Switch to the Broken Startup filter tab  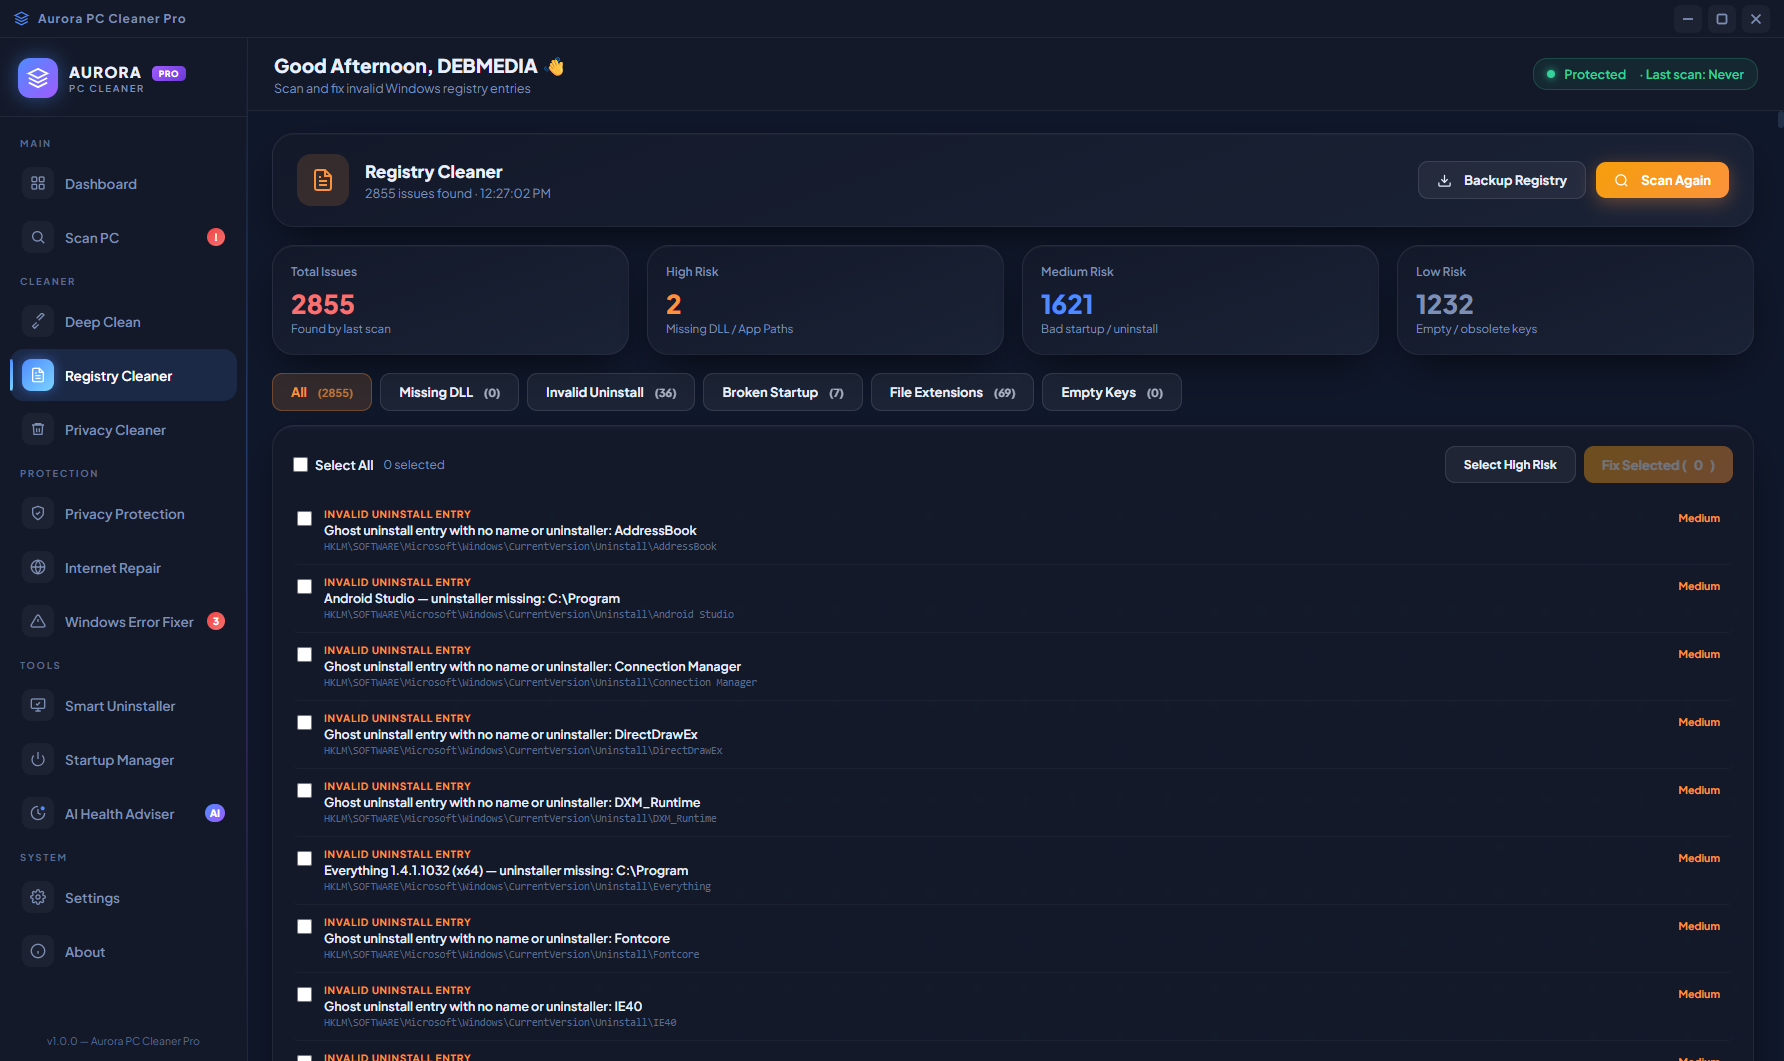click(x=783, y=392)
